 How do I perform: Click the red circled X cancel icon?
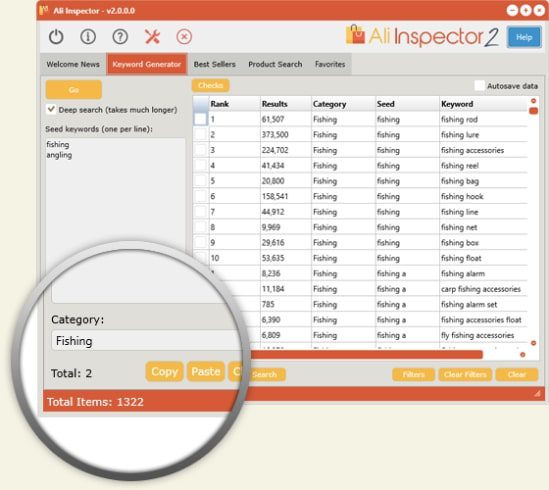184,37
